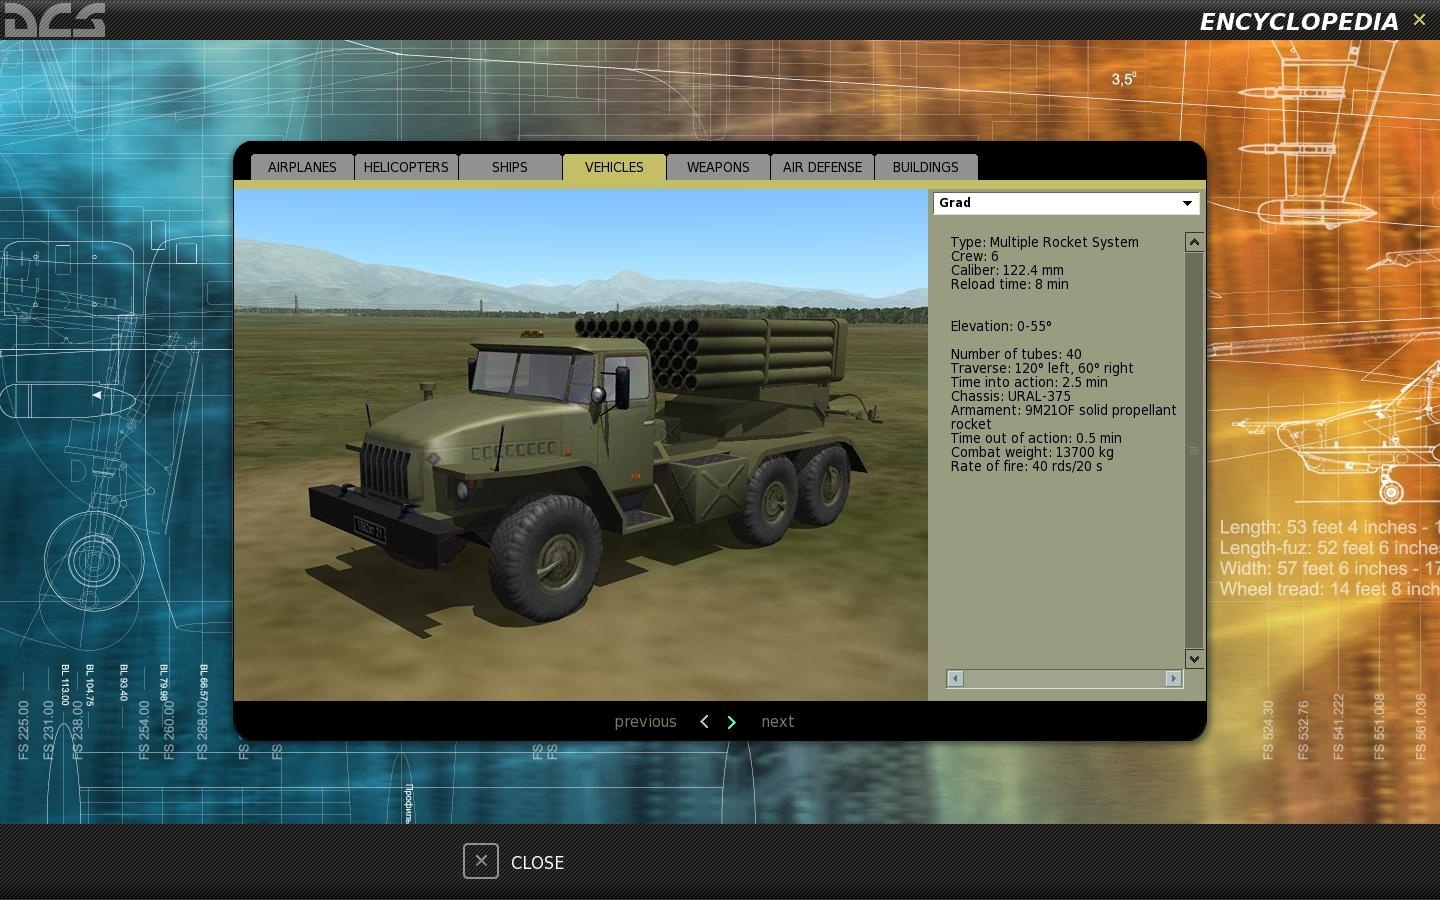Viewport: 1440px width, 900px height.
Task: Show the AIR DEFENSE tab
Action: tap(822, 167)
